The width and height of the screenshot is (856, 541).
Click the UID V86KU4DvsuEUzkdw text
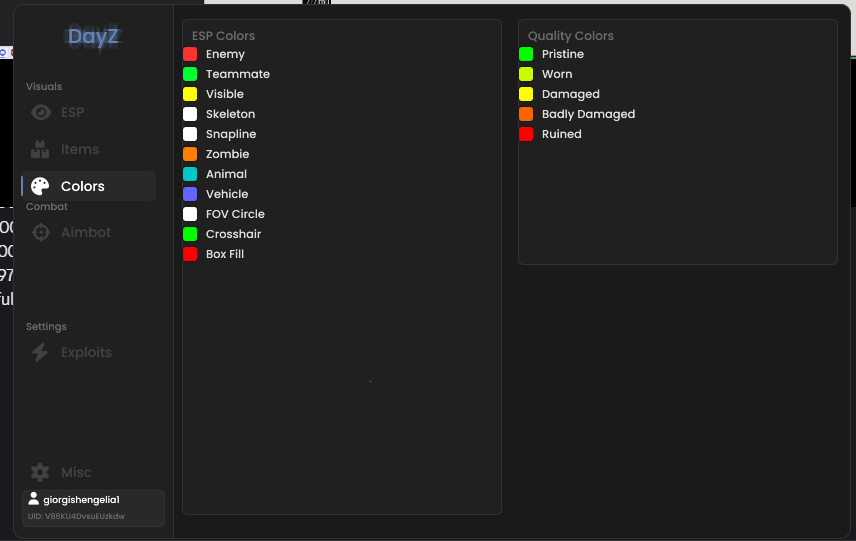76,516
